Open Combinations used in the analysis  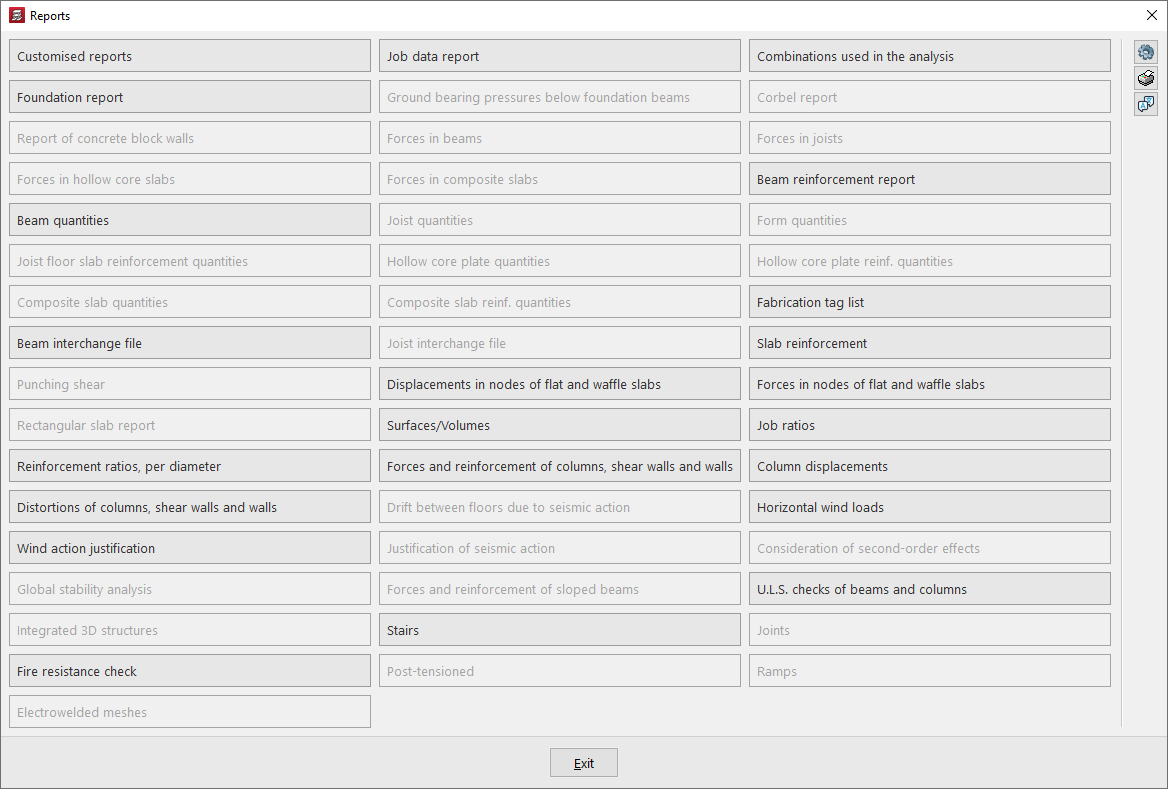coord(930,56)
